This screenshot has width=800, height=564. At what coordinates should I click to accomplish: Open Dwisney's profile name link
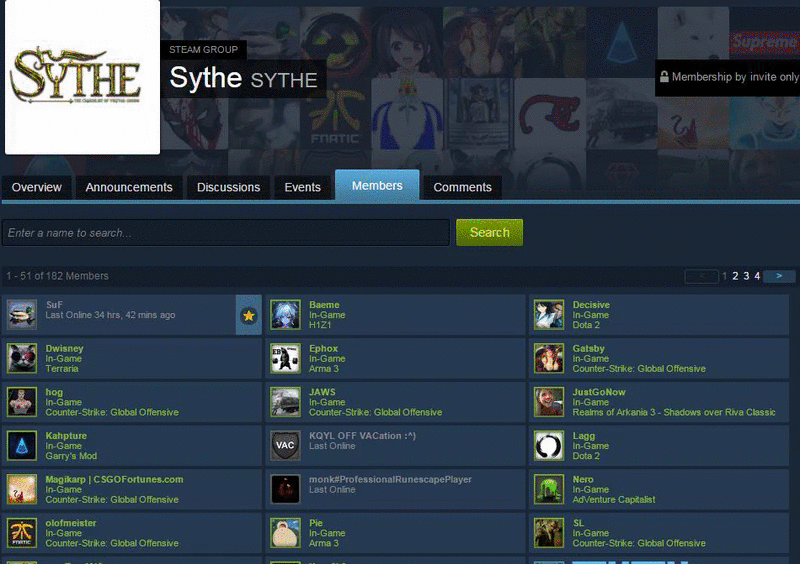point(64,349)
